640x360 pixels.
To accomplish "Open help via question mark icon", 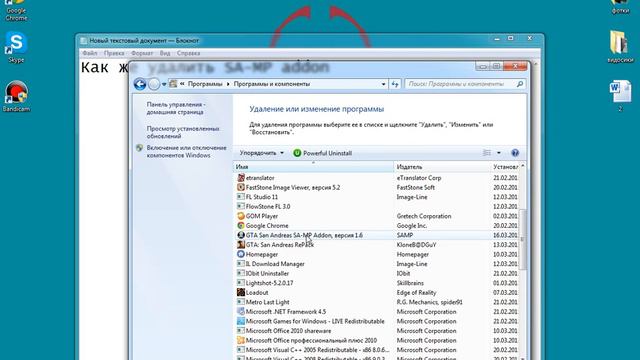I will [515, 153].
